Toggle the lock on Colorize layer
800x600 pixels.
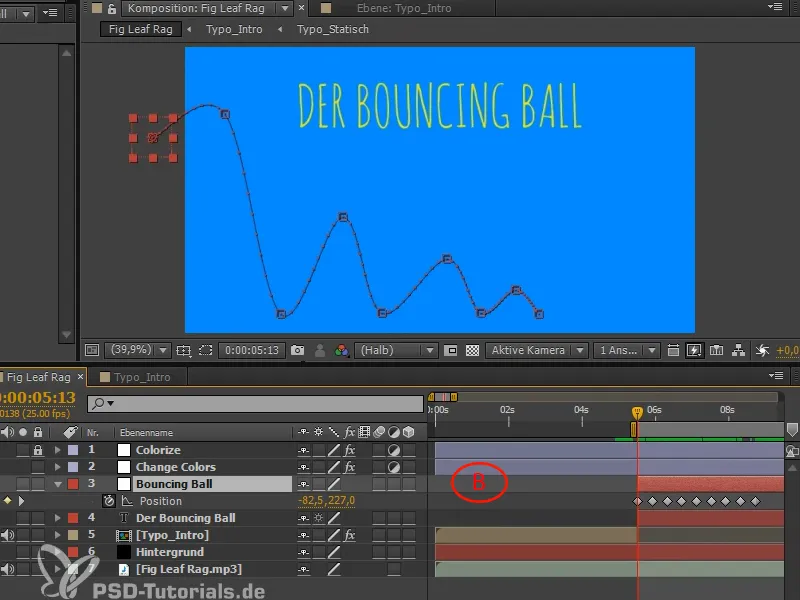(38, 450)
